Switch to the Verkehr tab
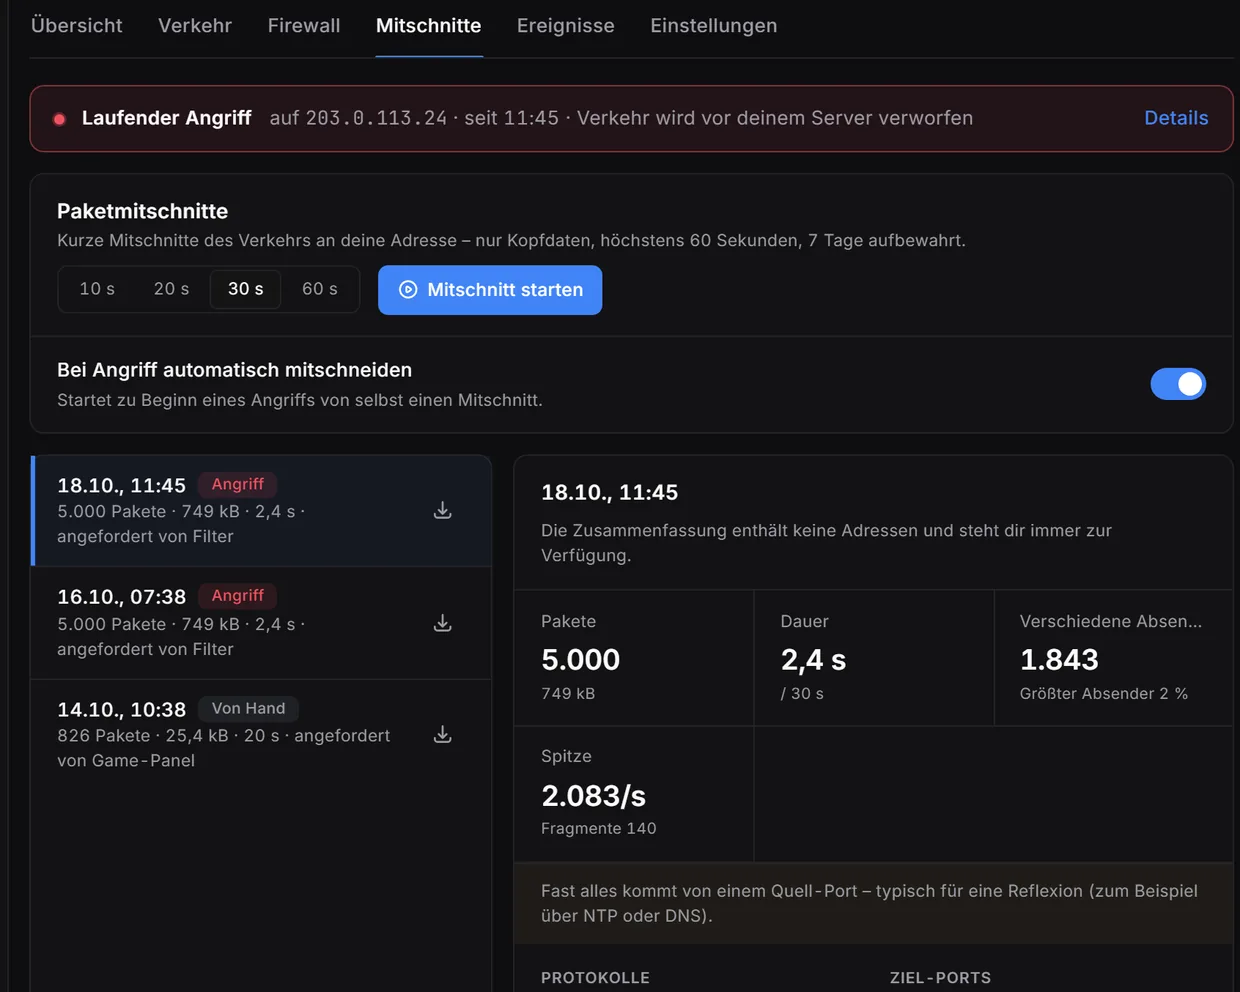 pyautogui.click(x=195, y=26)
